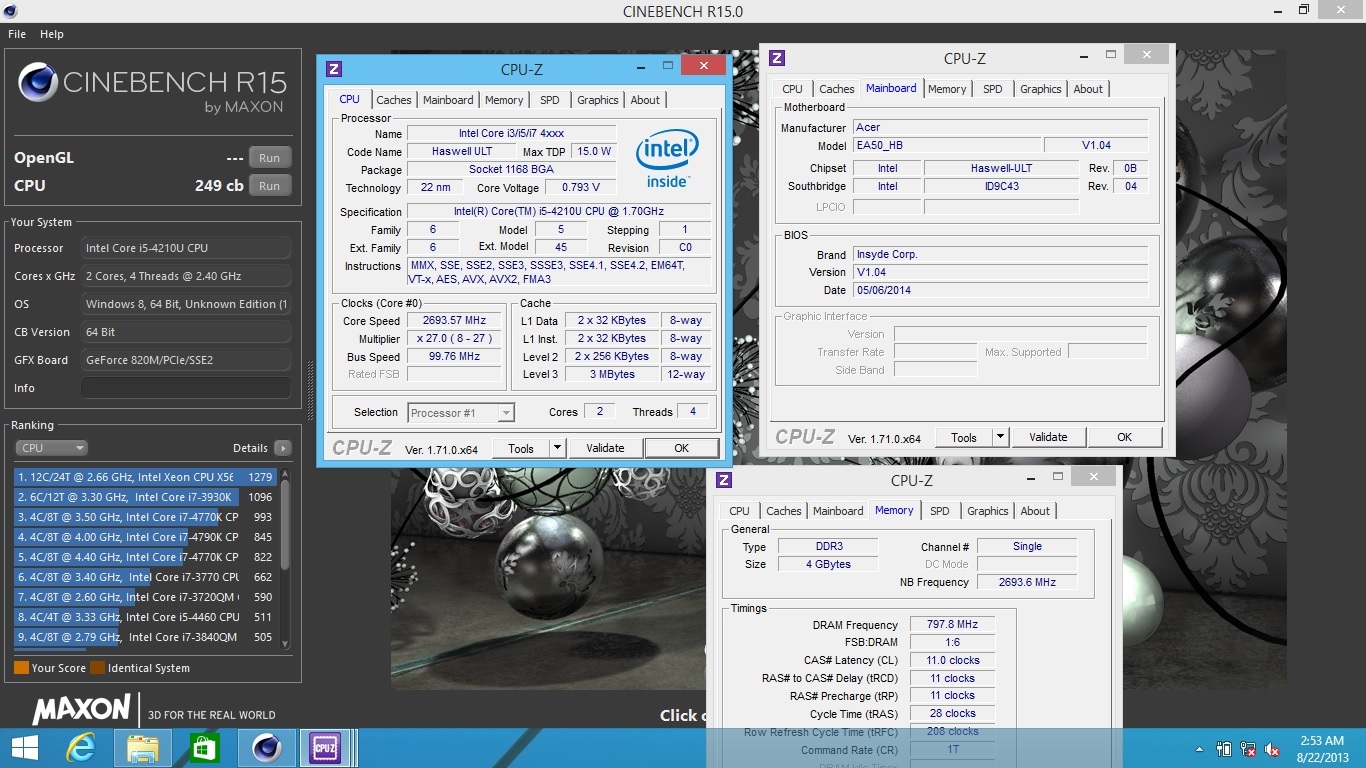Open About tab in the CPU-Z CPU window
Viewport: 1366px width, 768px height.
645,100
